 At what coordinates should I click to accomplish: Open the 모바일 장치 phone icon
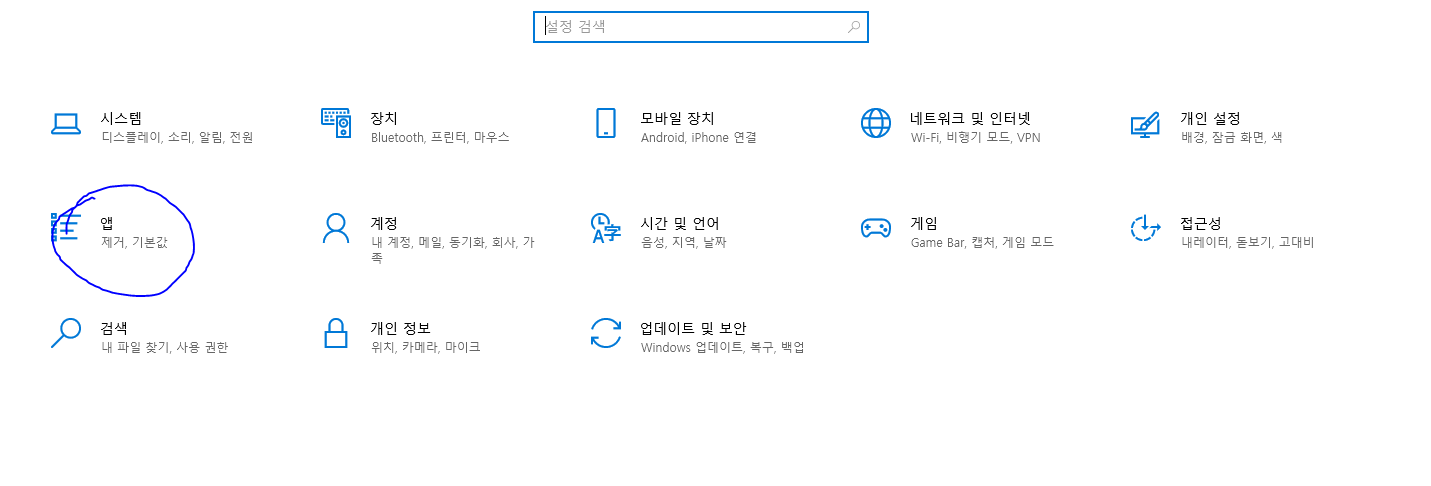606,123
